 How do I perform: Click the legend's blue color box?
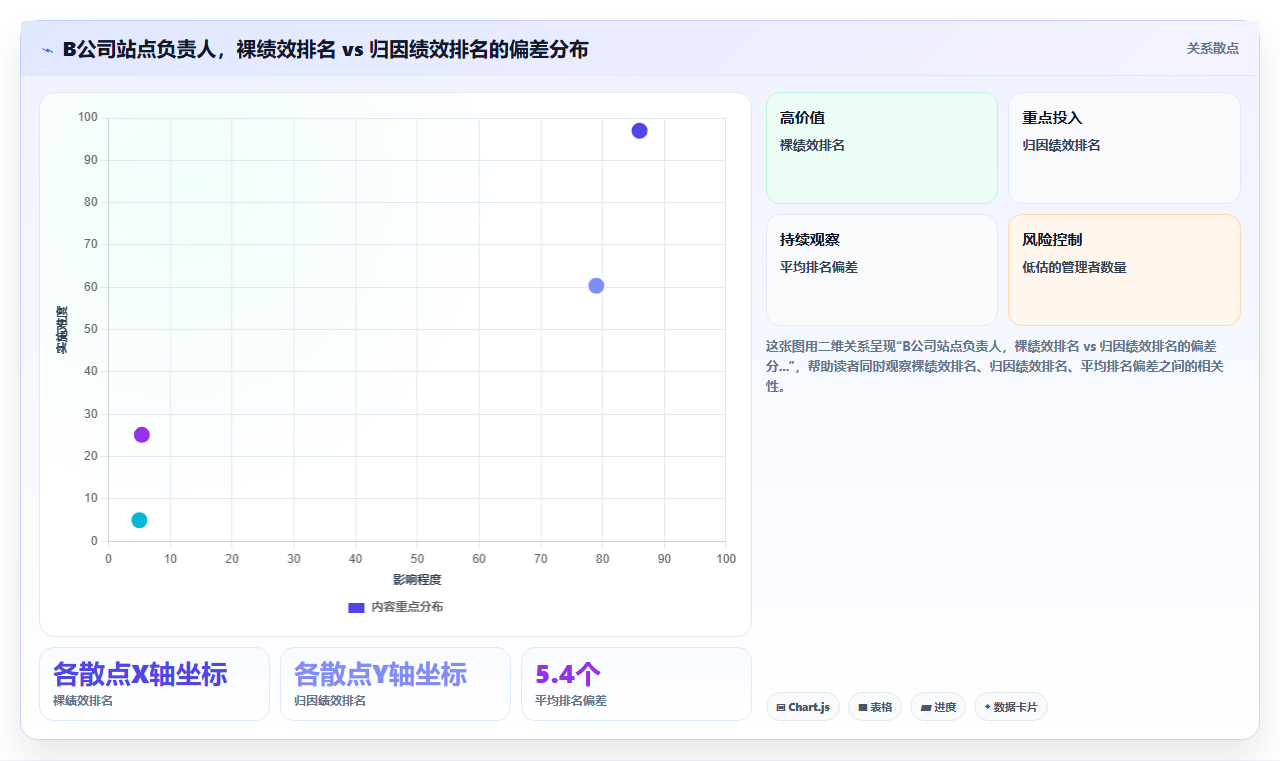pyautogui.click(x=356, y=607)
